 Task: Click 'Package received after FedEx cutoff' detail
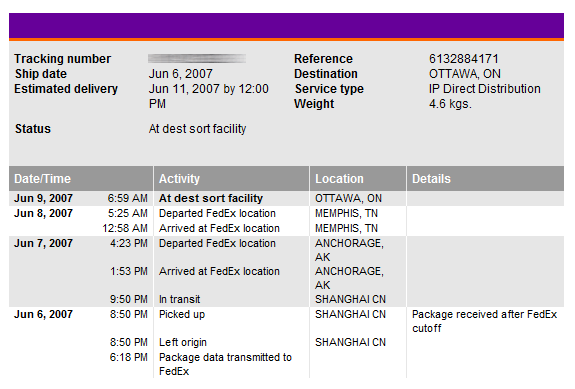pyautogui.click(x=484, y=321)
